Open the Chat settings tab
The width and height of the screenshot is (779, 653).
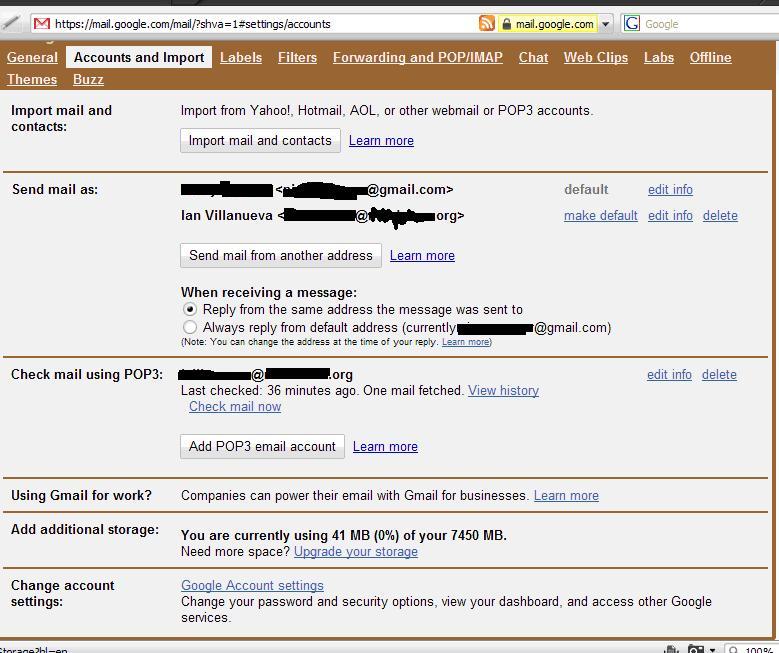533,57
